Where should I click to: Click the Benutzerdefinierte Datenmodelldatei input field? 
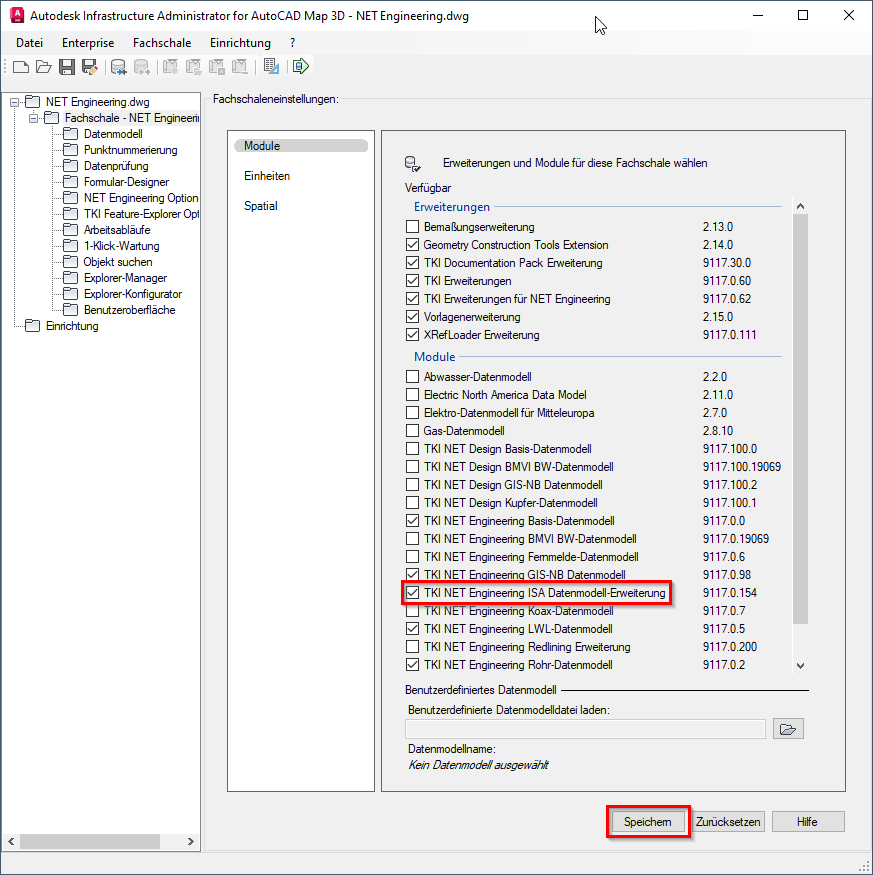(x=585, y=729)
